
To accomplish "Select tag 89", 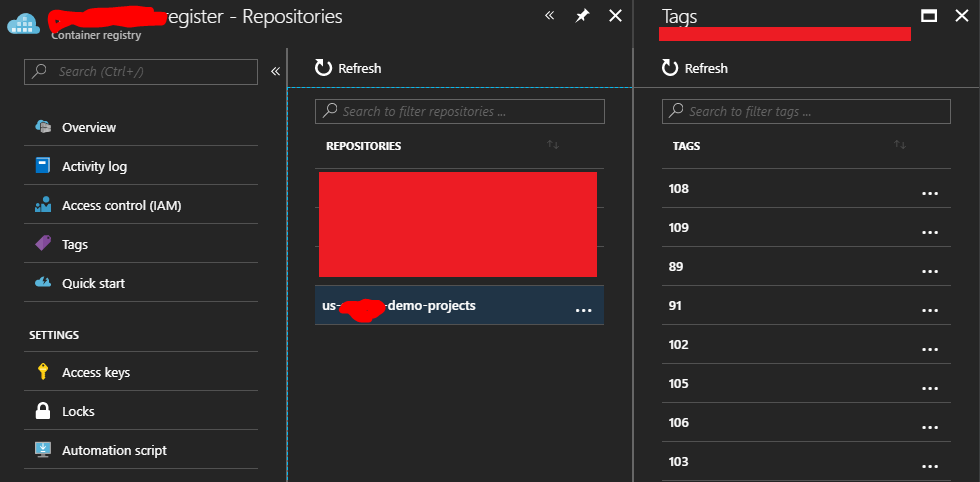I will pyautogui.click(x=806, y=266).
